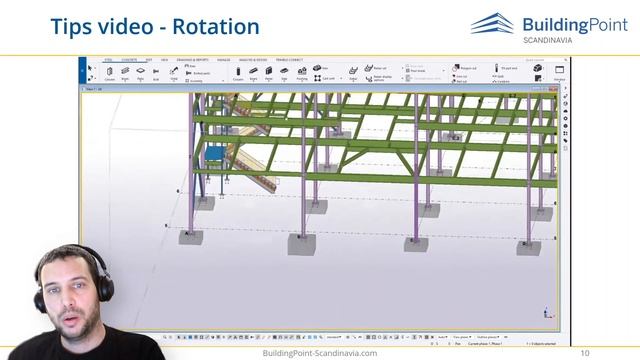Click the Pan status text
This screenshot has height=360, width=640.
click(x=458, y=344)
